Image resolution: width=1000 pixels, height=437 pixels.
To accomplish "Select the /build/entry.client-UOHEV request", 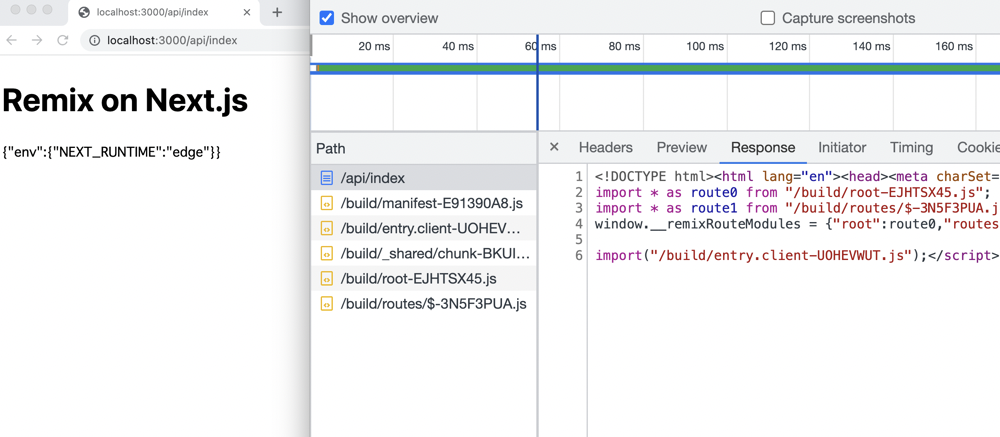I will pos(423,228).
